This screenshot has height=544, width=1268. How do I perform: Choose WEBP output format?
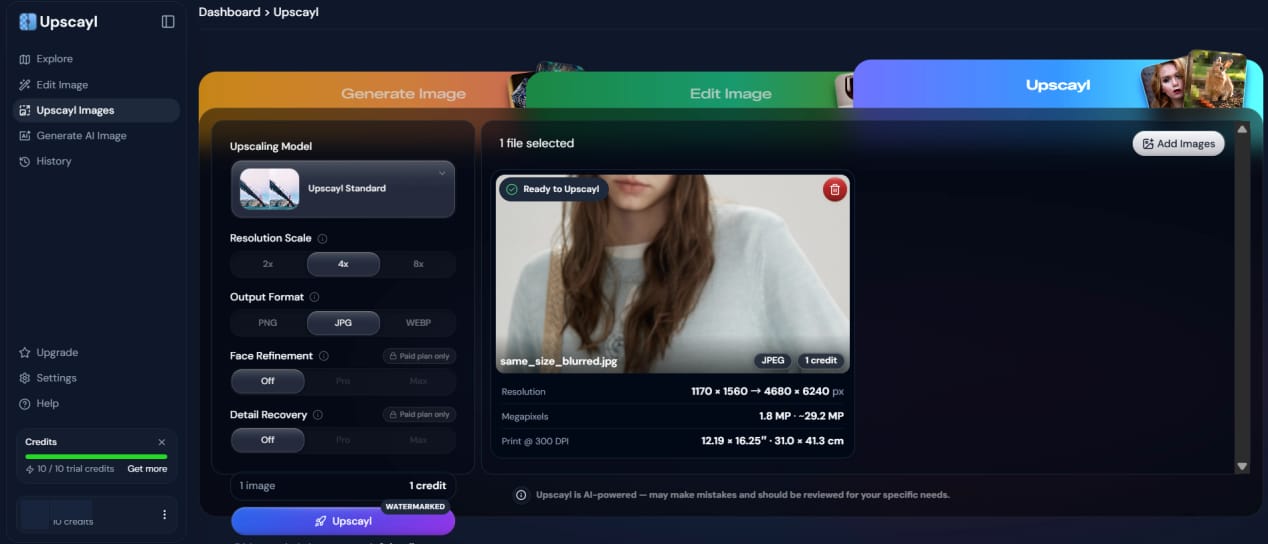418,323
